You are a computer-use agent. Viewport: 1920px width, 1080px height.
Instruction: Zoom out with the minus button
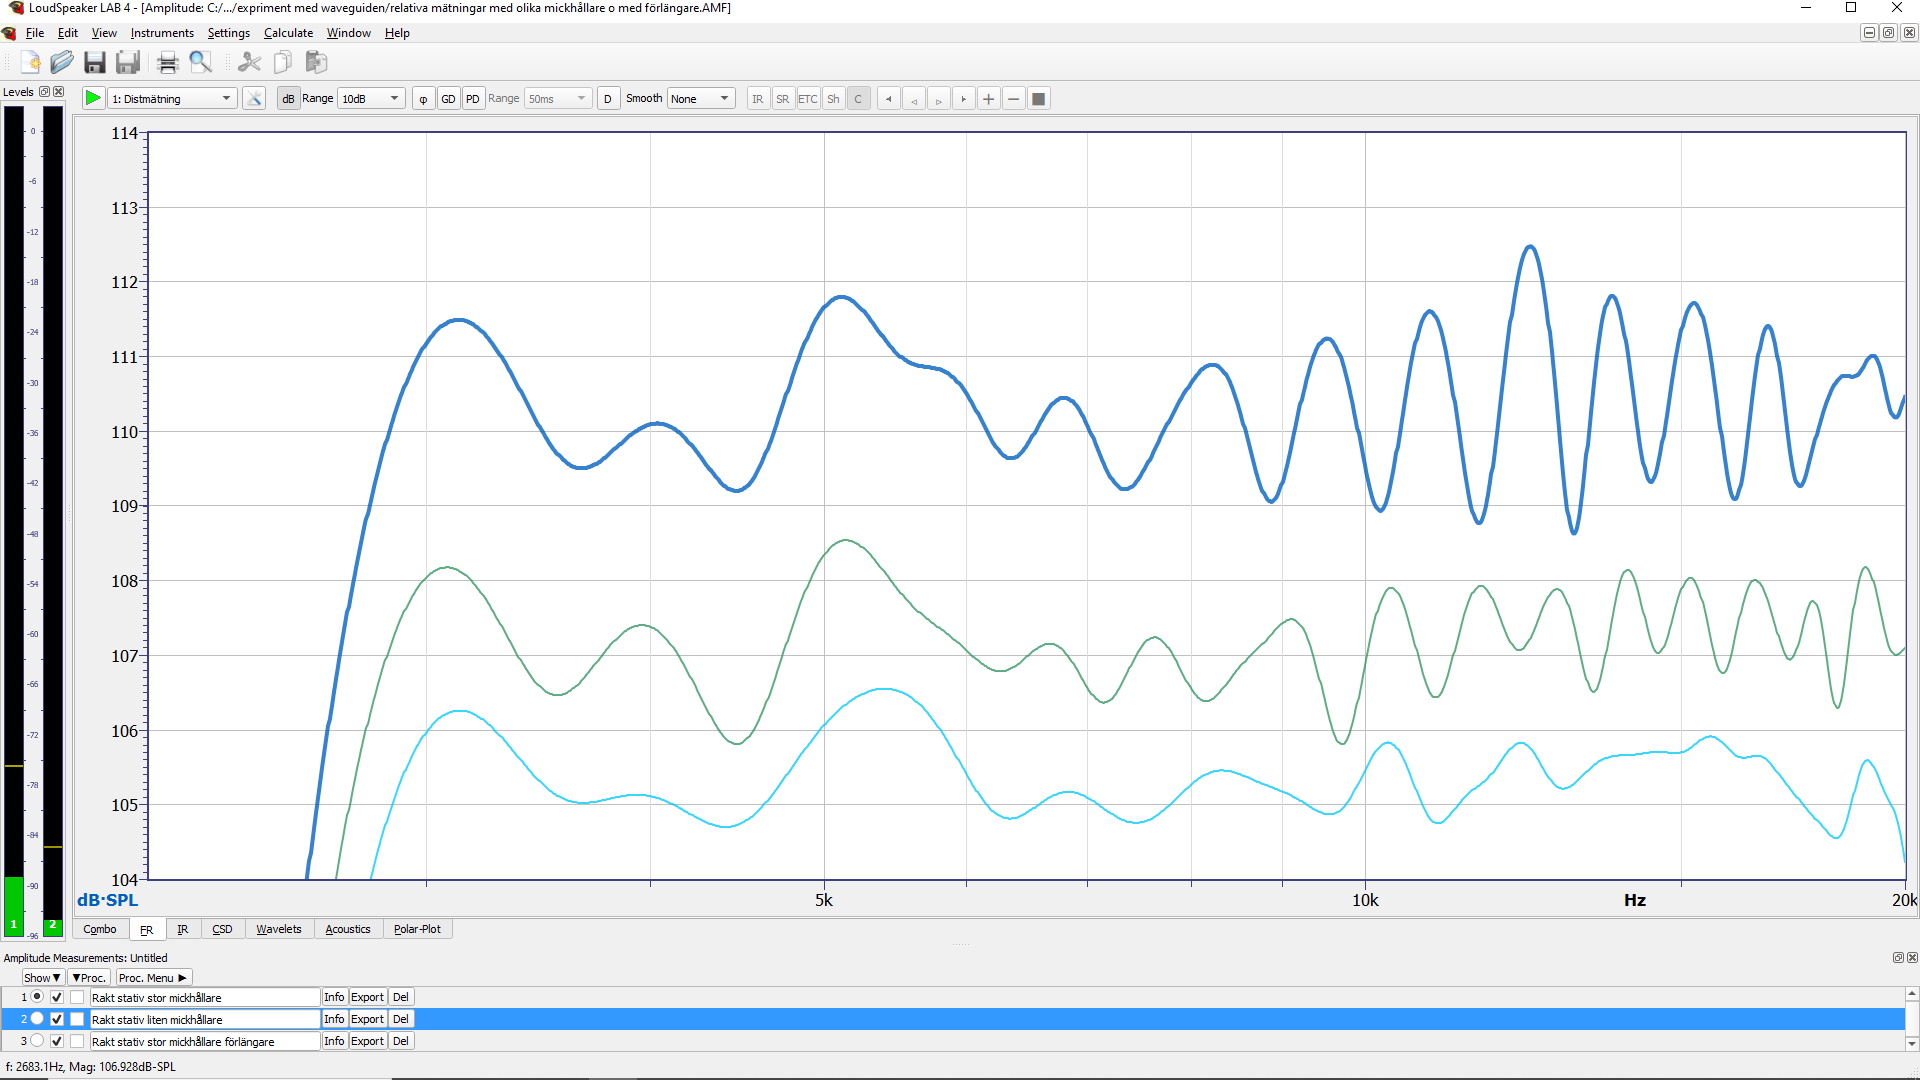(x=1014, y=98)
